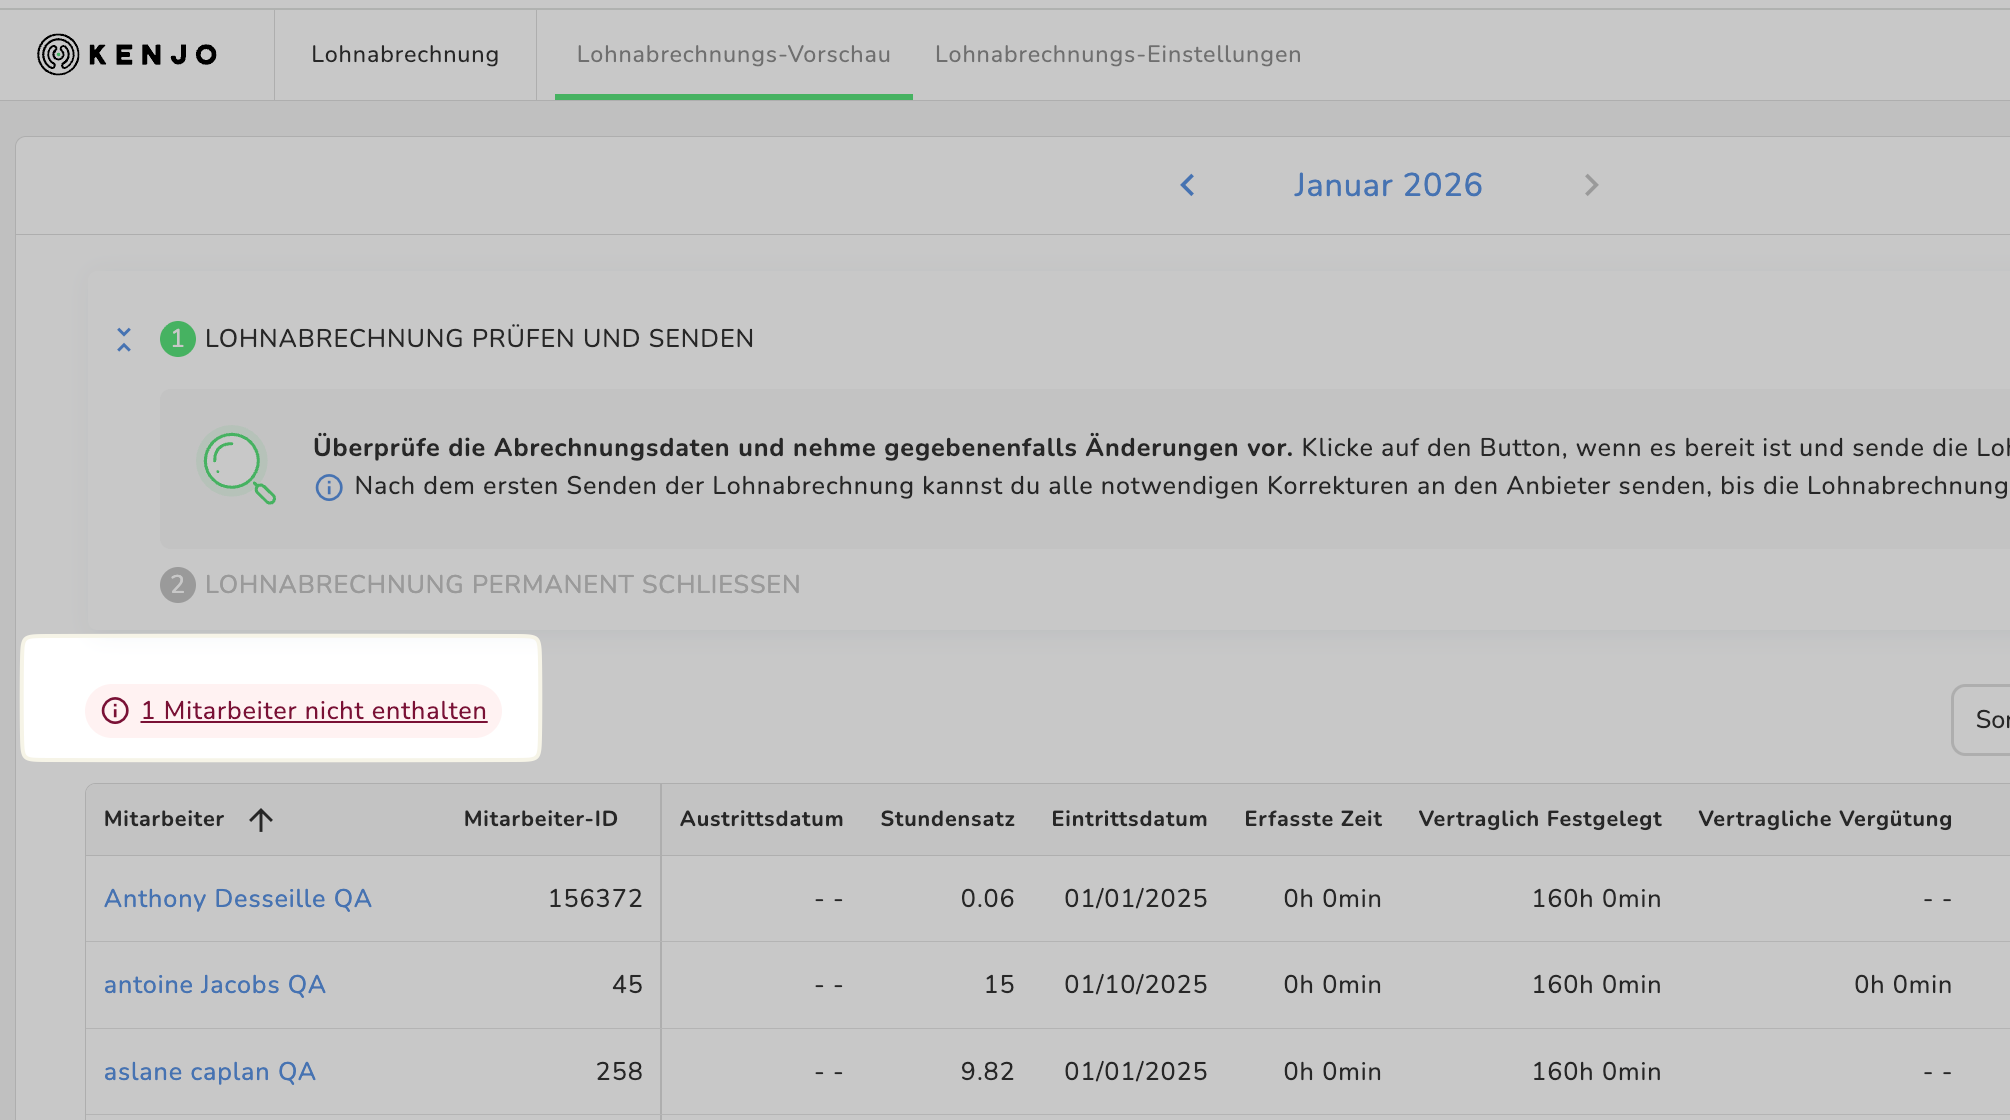Viewport: 2010px width, 1120px height.
Task: Click the Kenjo logo icon
Action: 58,54
